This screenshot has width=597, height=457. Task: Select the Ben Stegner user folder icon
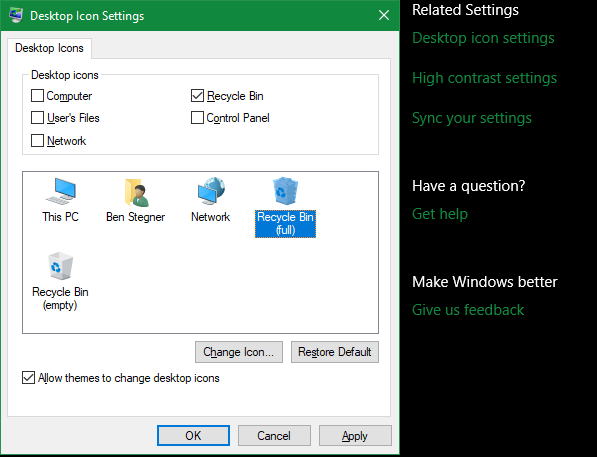click(136, 192)
